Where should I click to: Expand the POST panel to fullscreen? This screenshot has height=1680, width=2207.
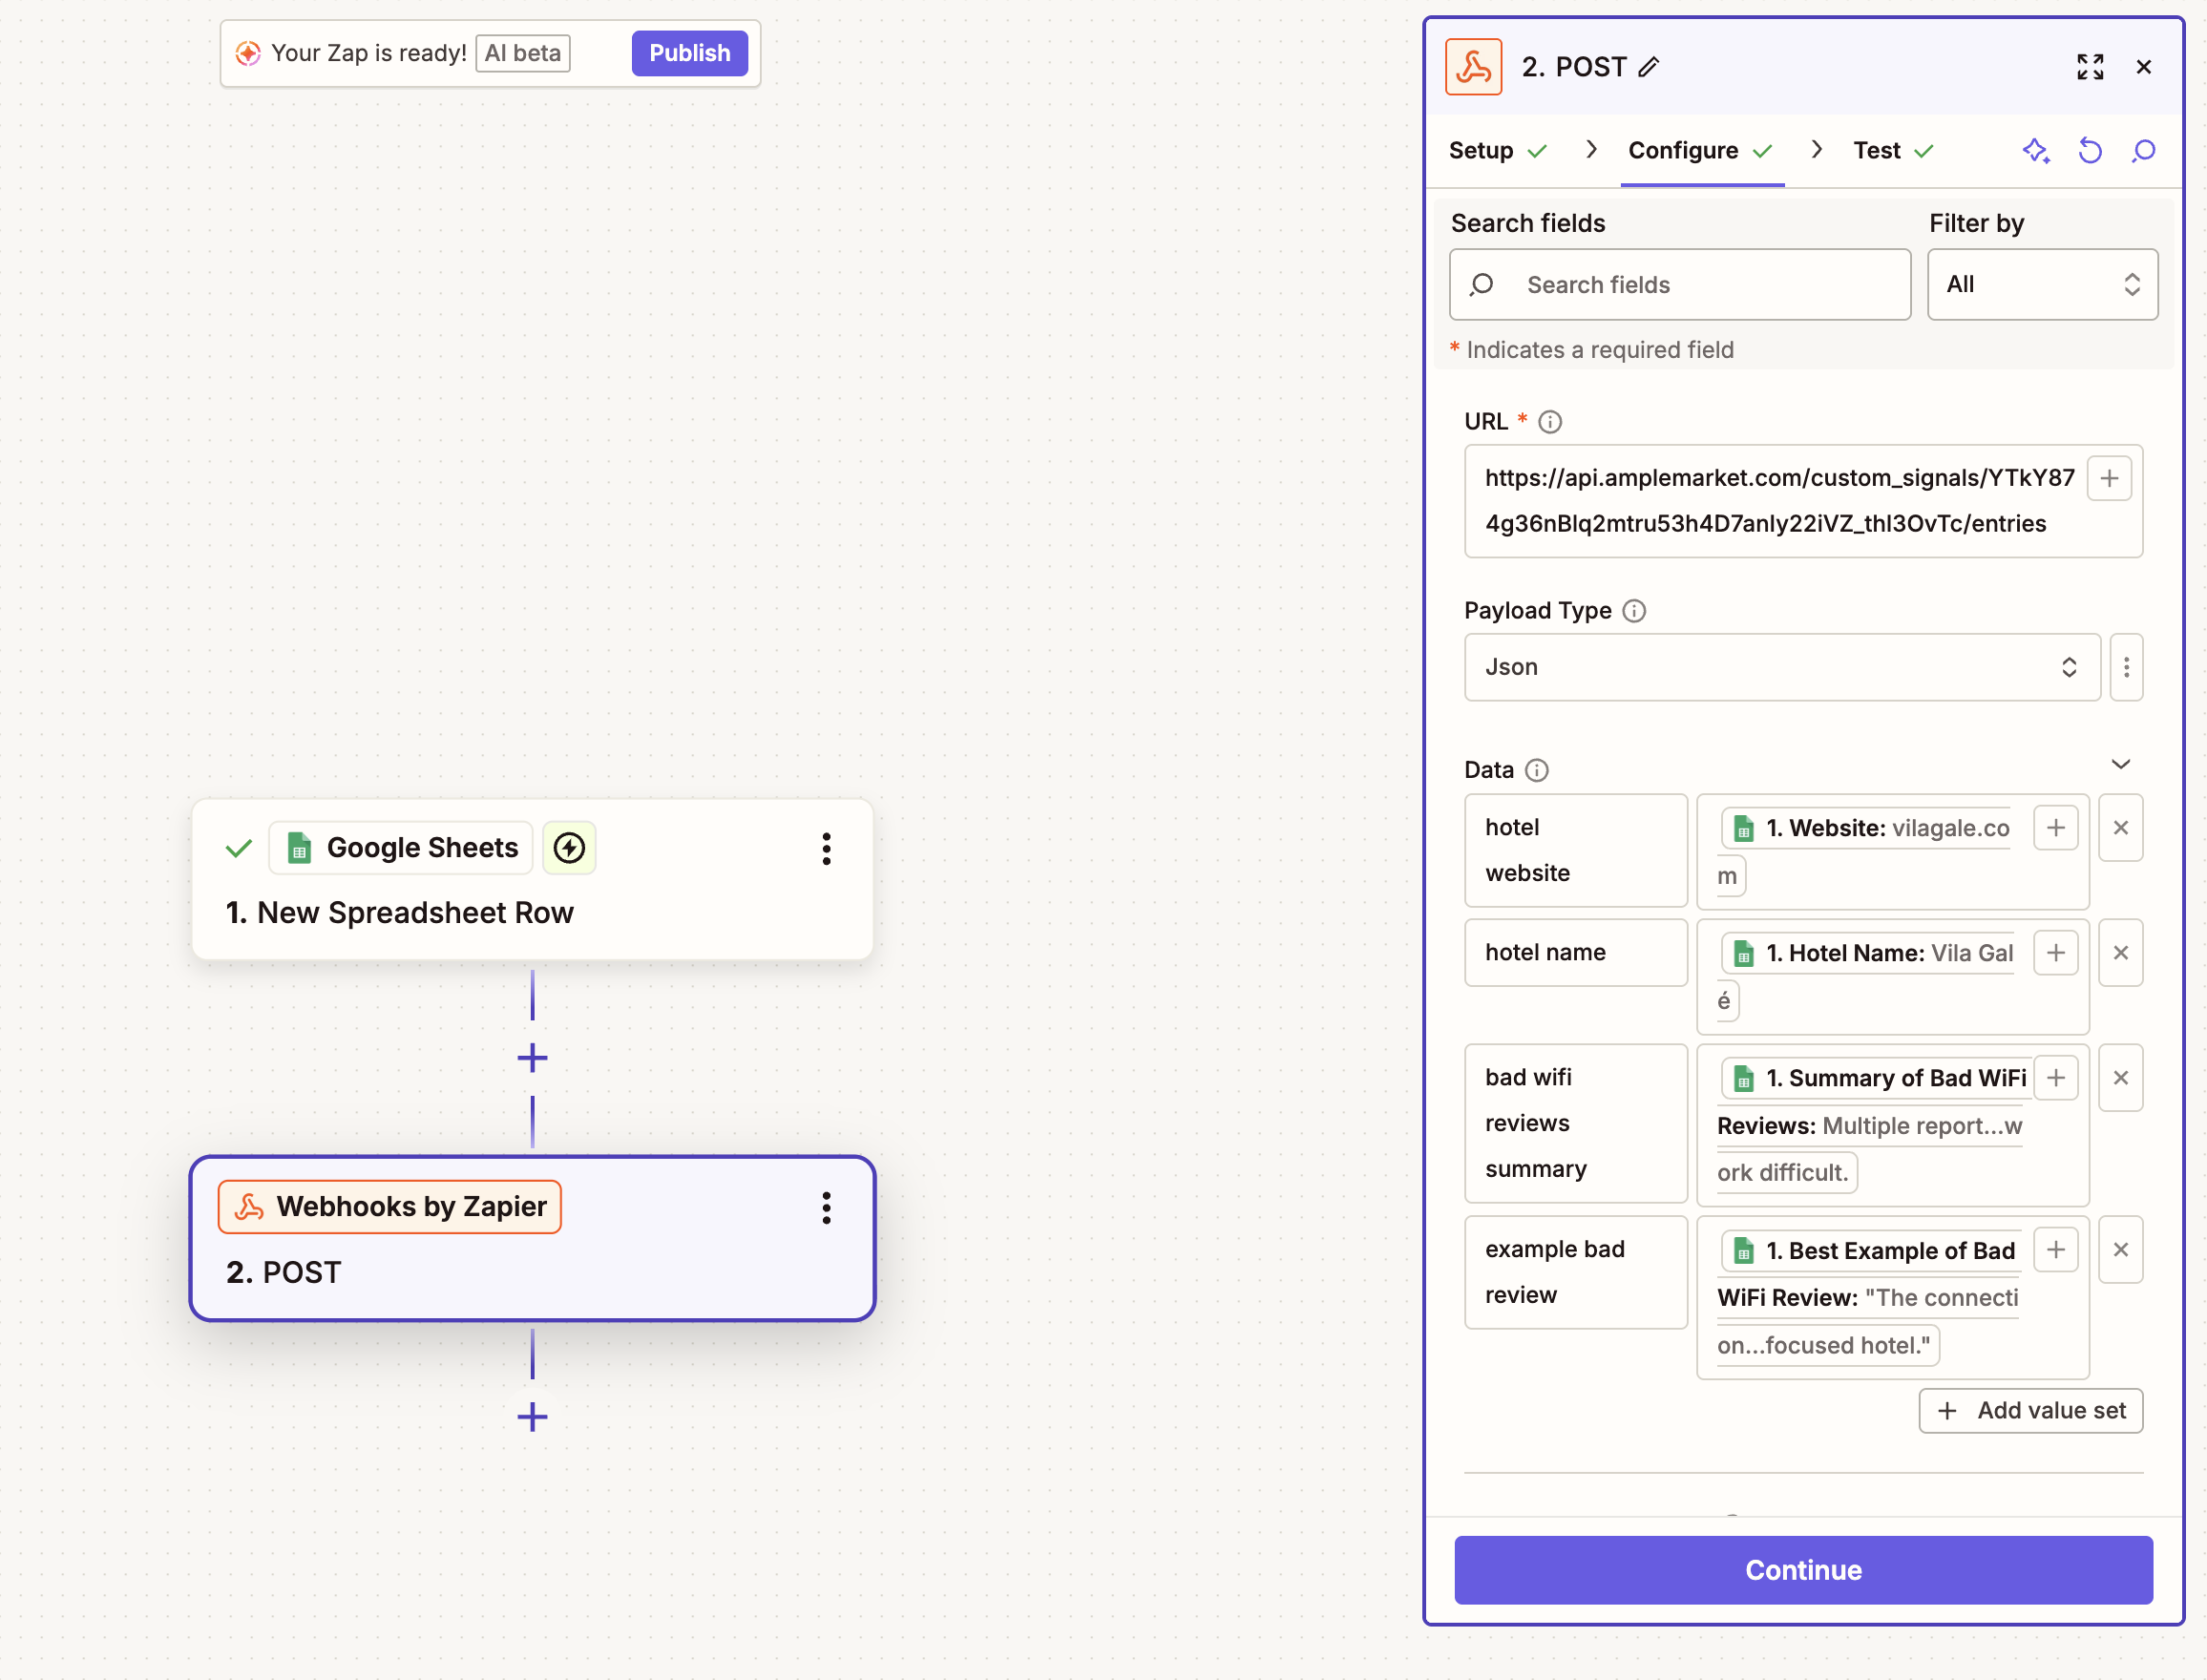point(2089,67)
